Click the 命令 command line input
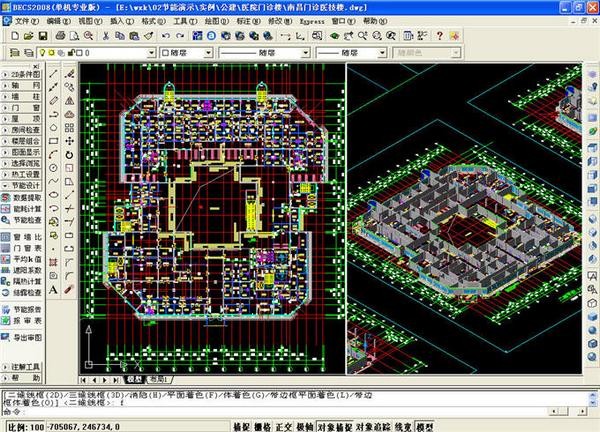 point(276,412)
